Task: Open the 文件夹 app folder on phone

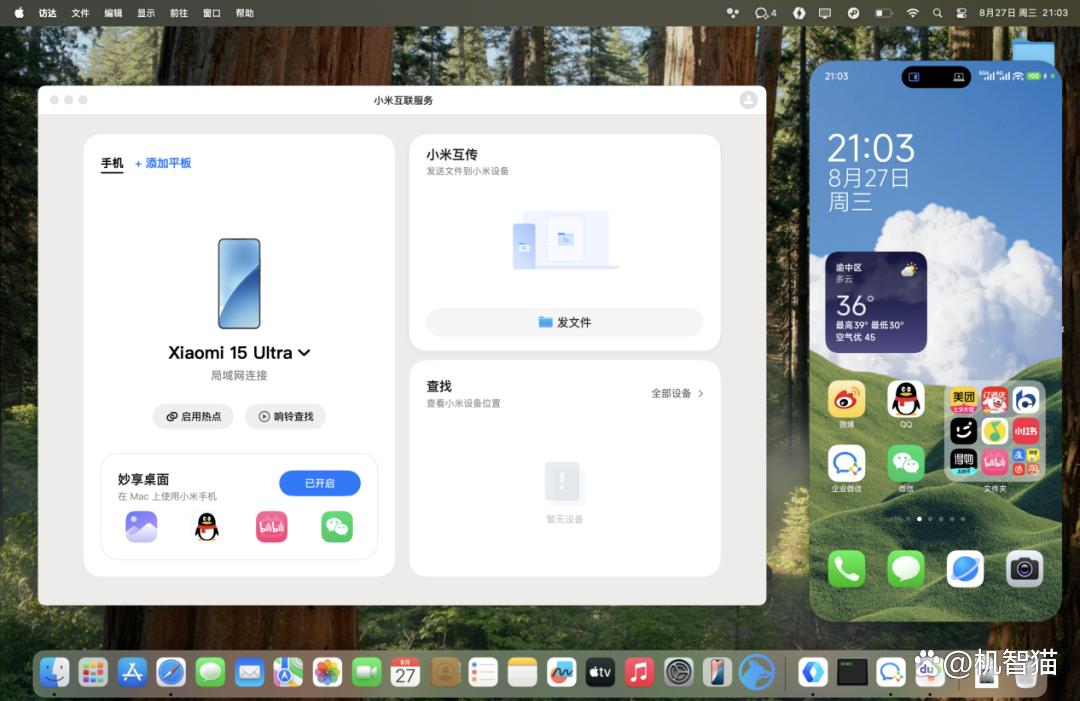Action: point(995,431)
